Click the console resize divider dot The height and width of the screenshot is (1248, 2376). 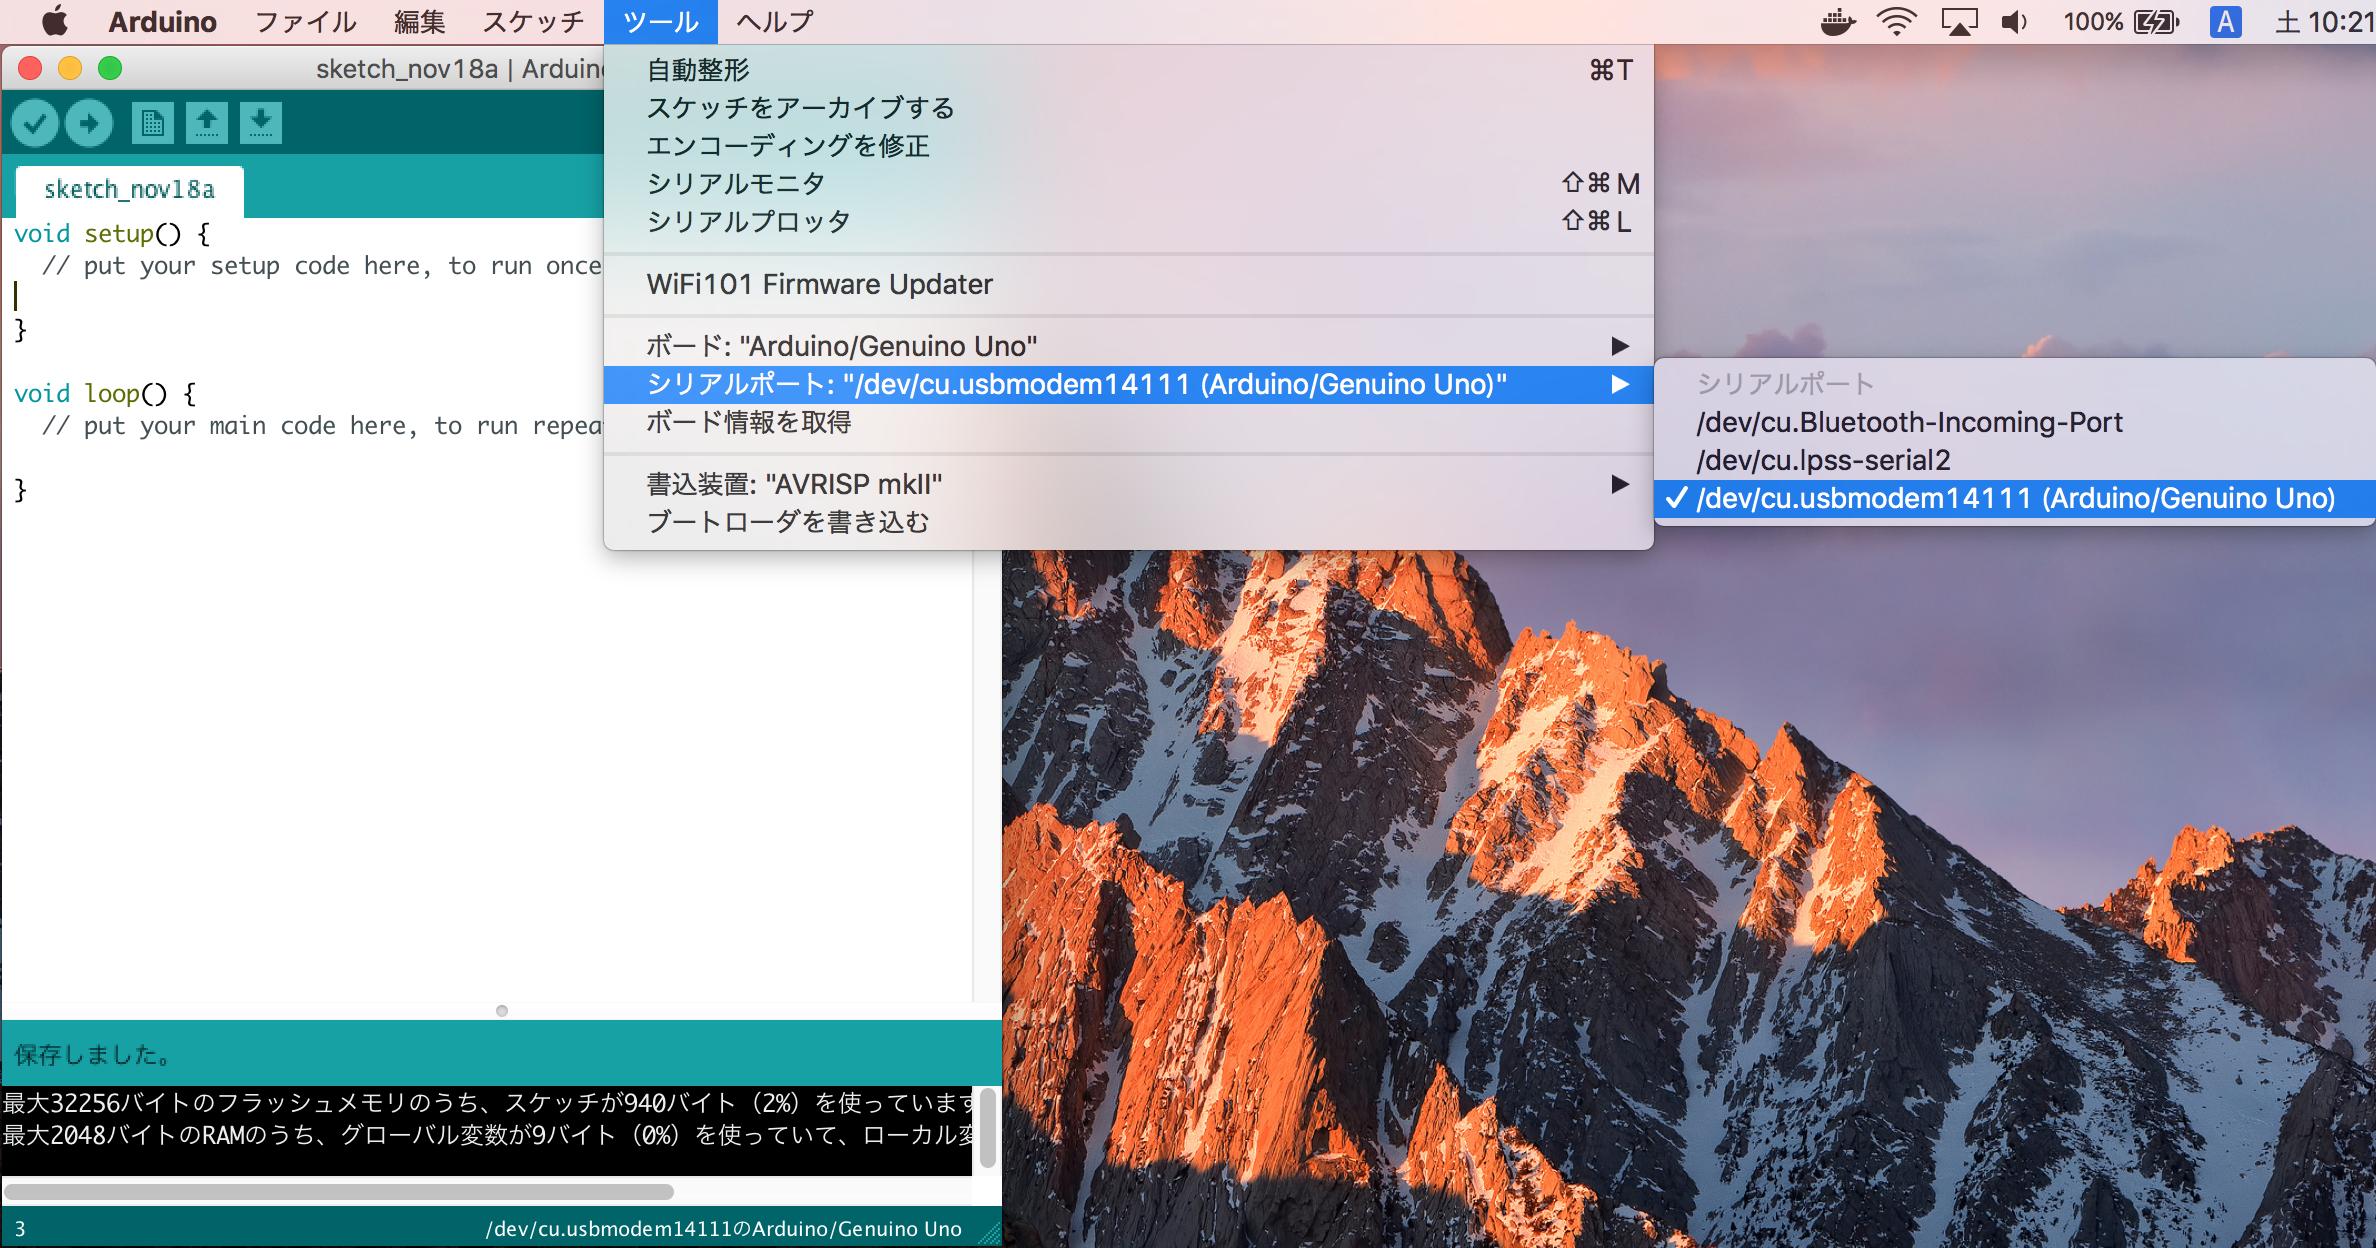(x=502, y=1011)
